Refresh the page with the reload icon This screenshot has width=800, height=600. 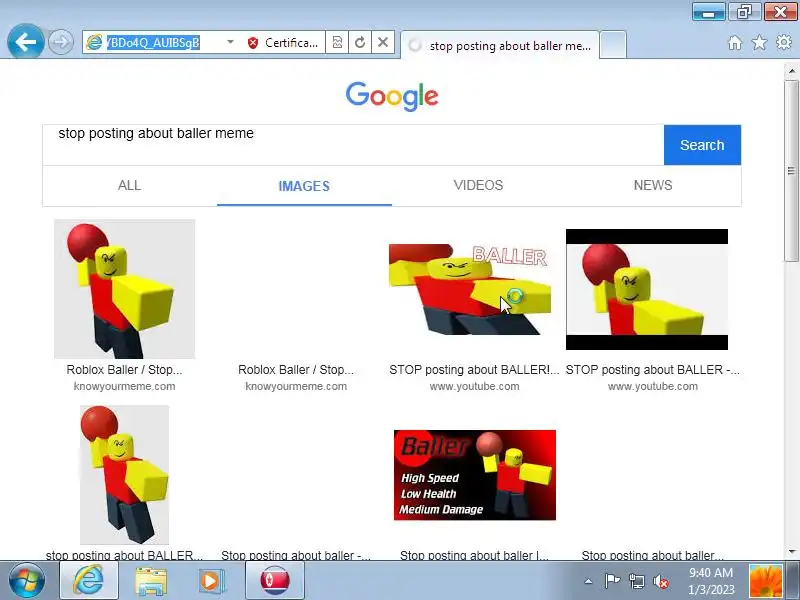(360, 42)
